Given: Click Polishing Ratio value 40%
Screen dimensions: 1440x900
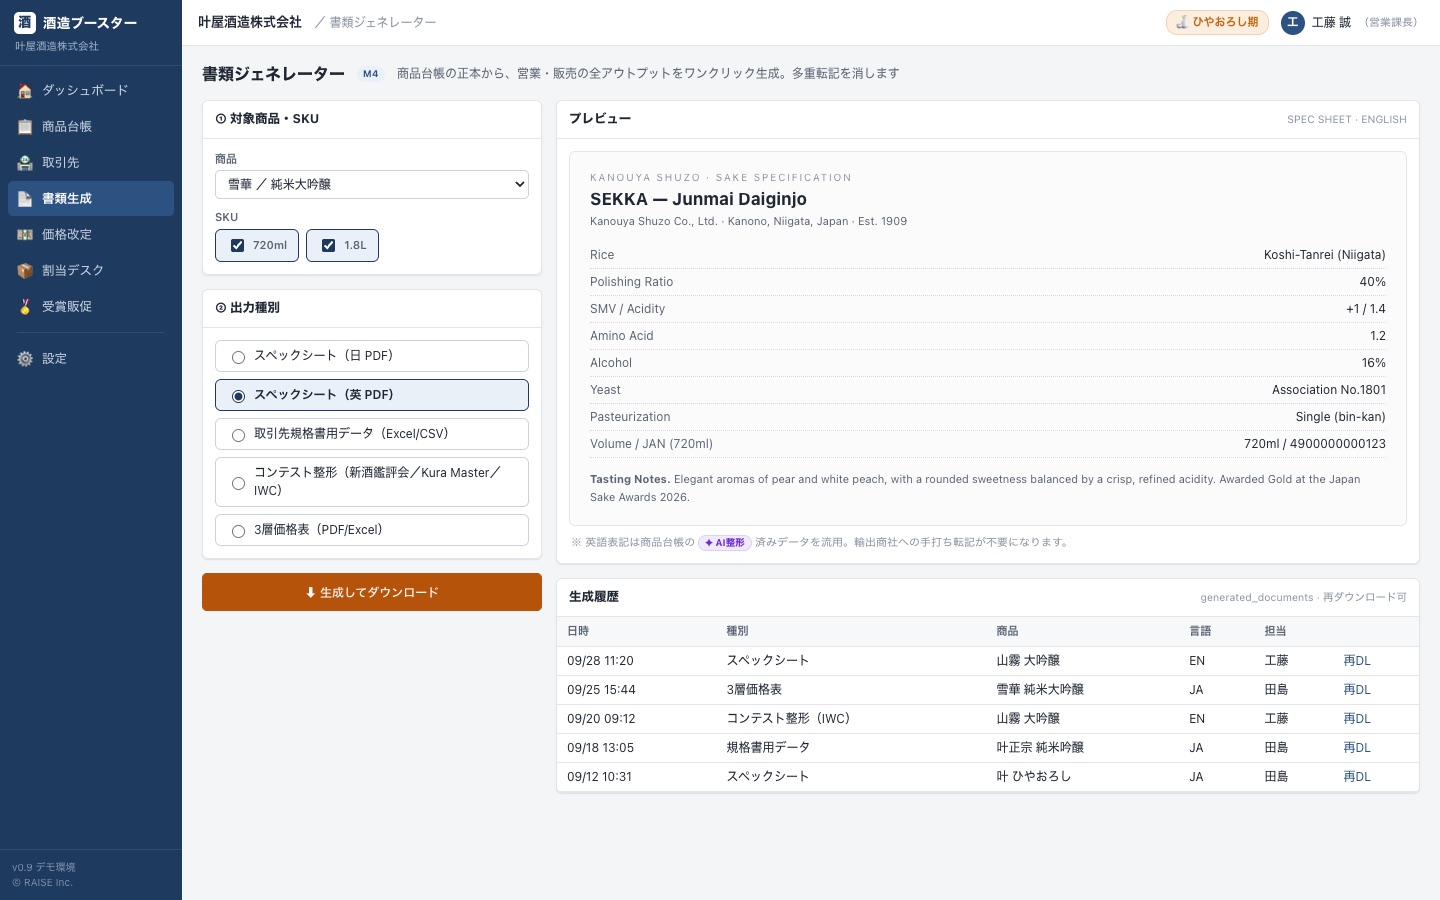Looking at the screenshot, I should (x=1372, y=282).
